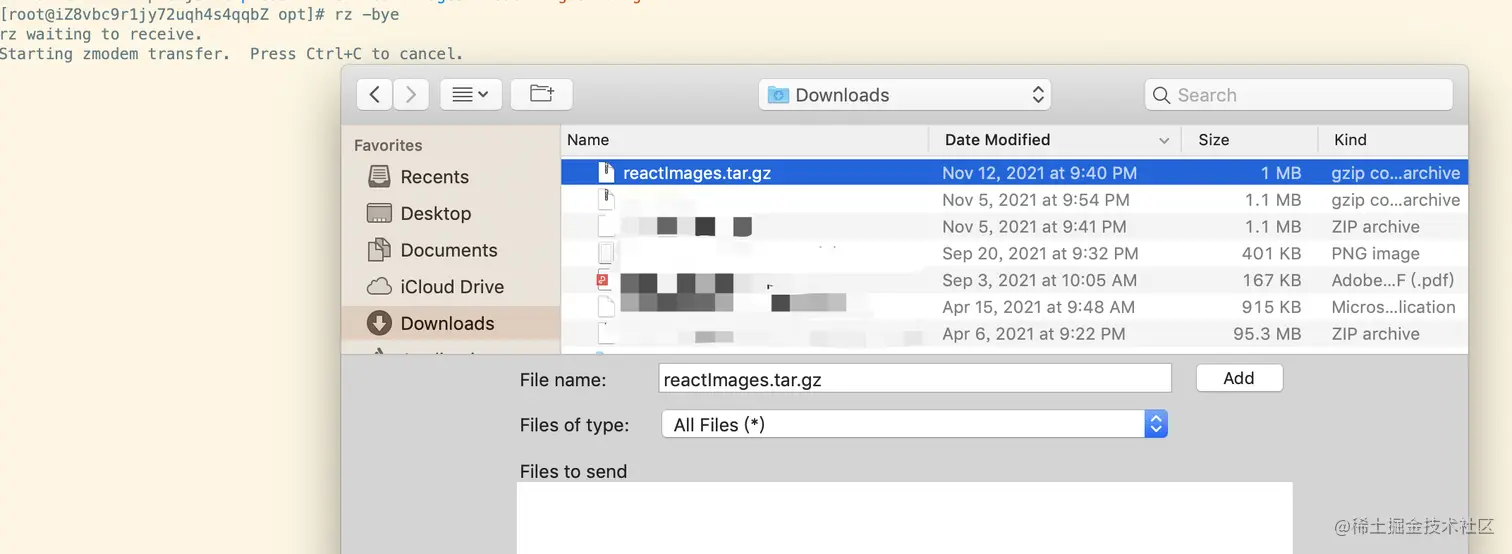Click the Documents sidebar icon

click(x=379, y=250)
